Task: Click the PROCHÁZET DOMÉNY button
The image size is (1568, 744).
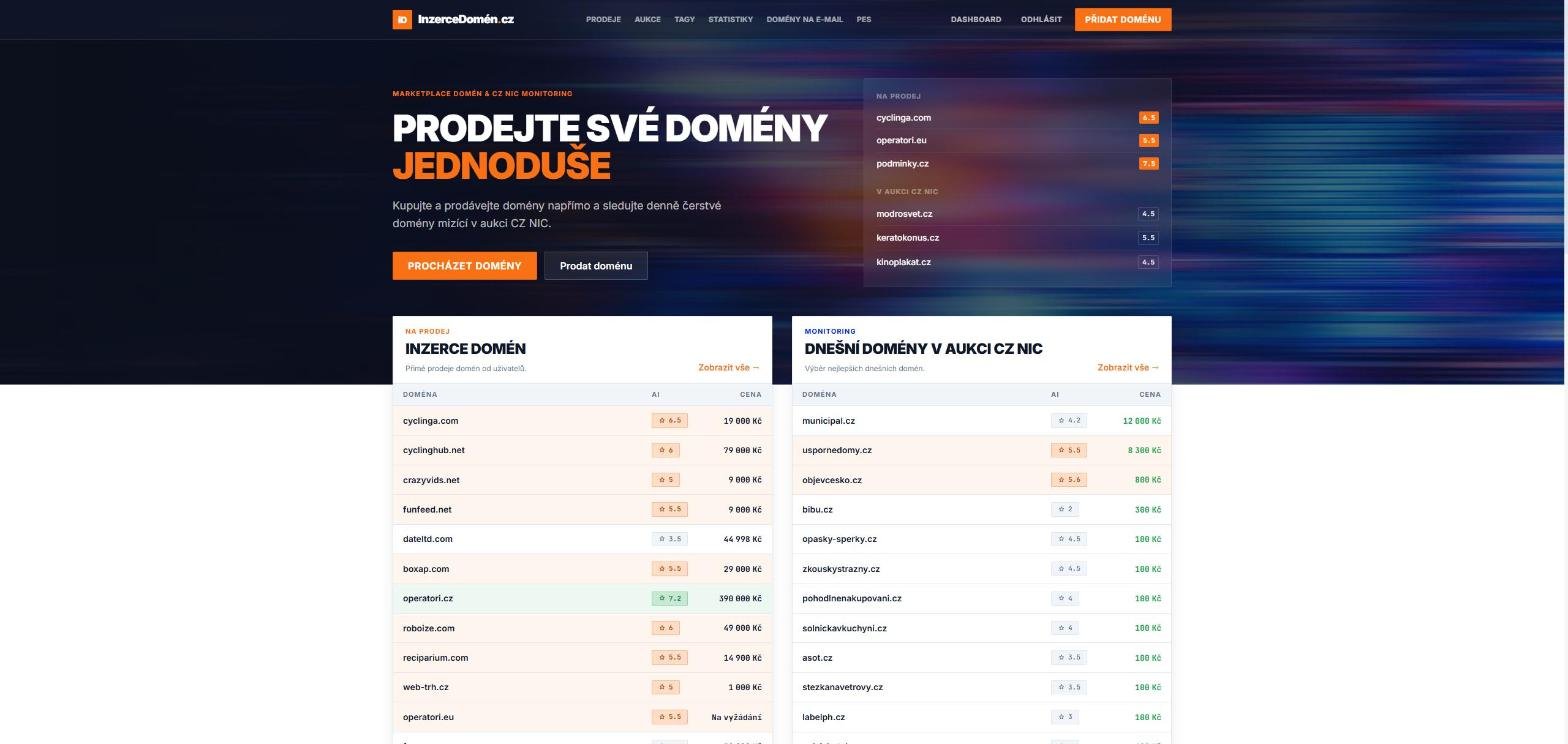Action: tap(464, 266)
